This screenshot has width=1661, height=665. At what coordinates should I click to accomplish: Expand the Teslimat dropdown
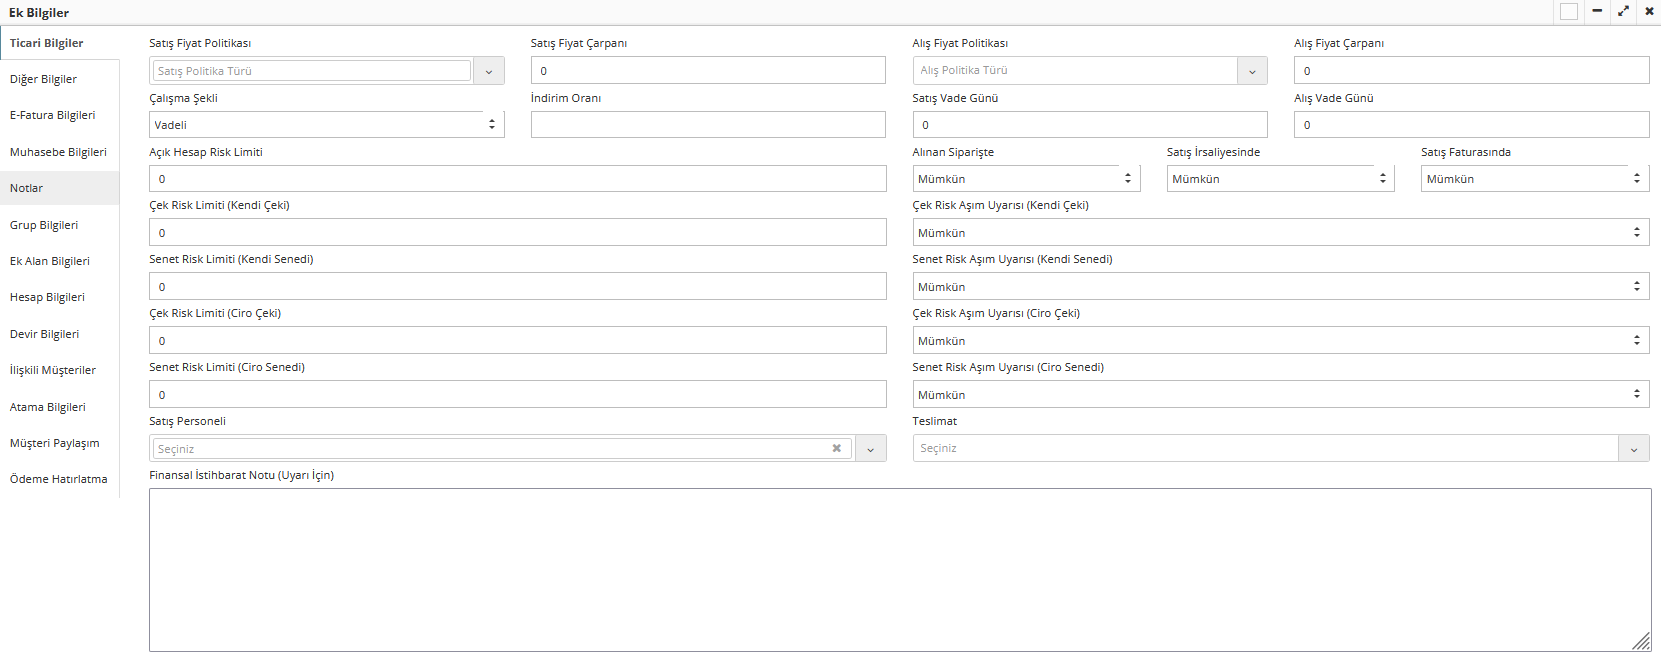point(1633,449)
